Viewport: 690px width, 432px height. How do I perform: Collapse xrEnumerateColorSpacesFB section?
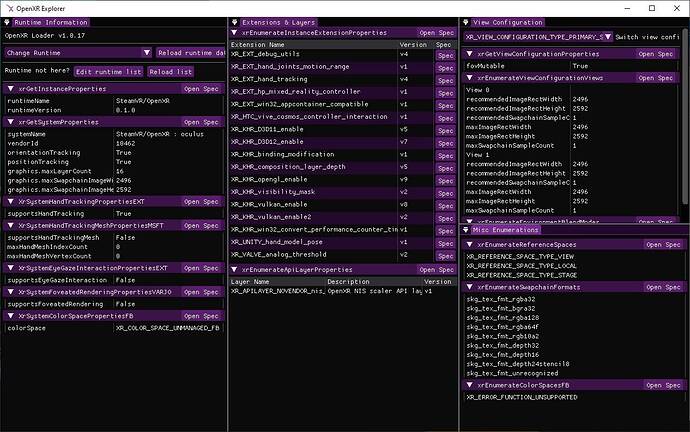pos(470,385)
